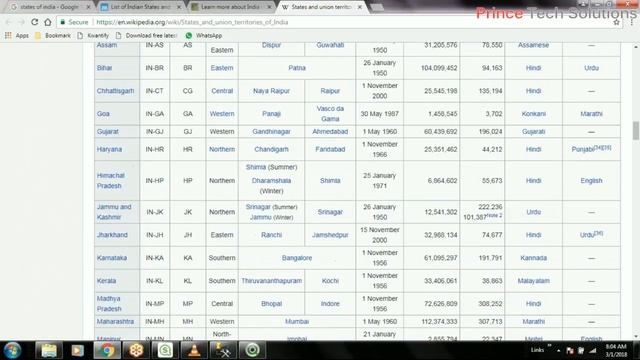The image size is (640, 360).
Task: Open the Maharashtra state link
Action: point(115,322)
